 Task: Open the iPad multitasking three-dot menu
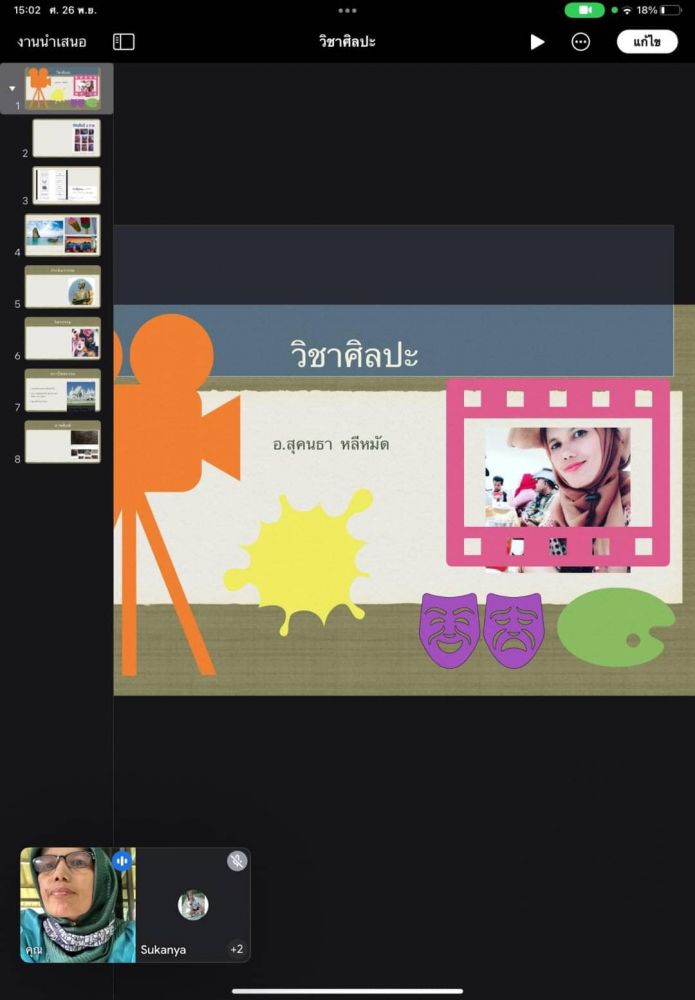click(x=347, y=10)
